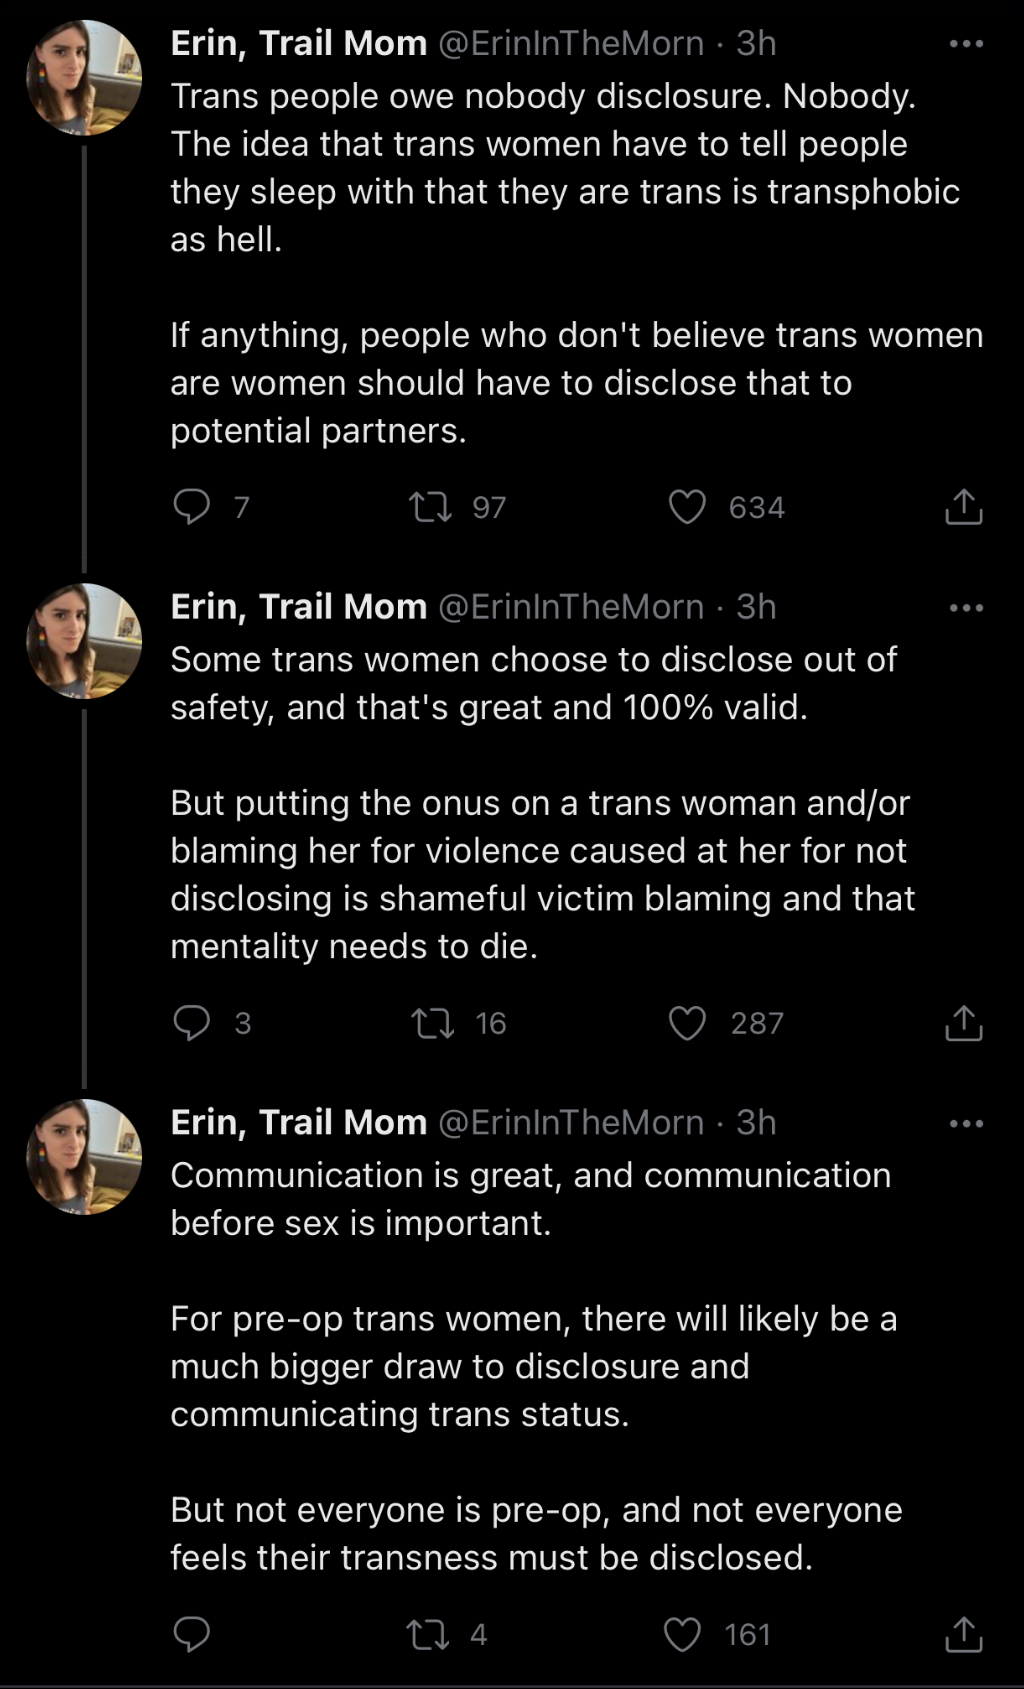Like the first tweet with 634 likes

pyautogui.click(x=687, y=507)
